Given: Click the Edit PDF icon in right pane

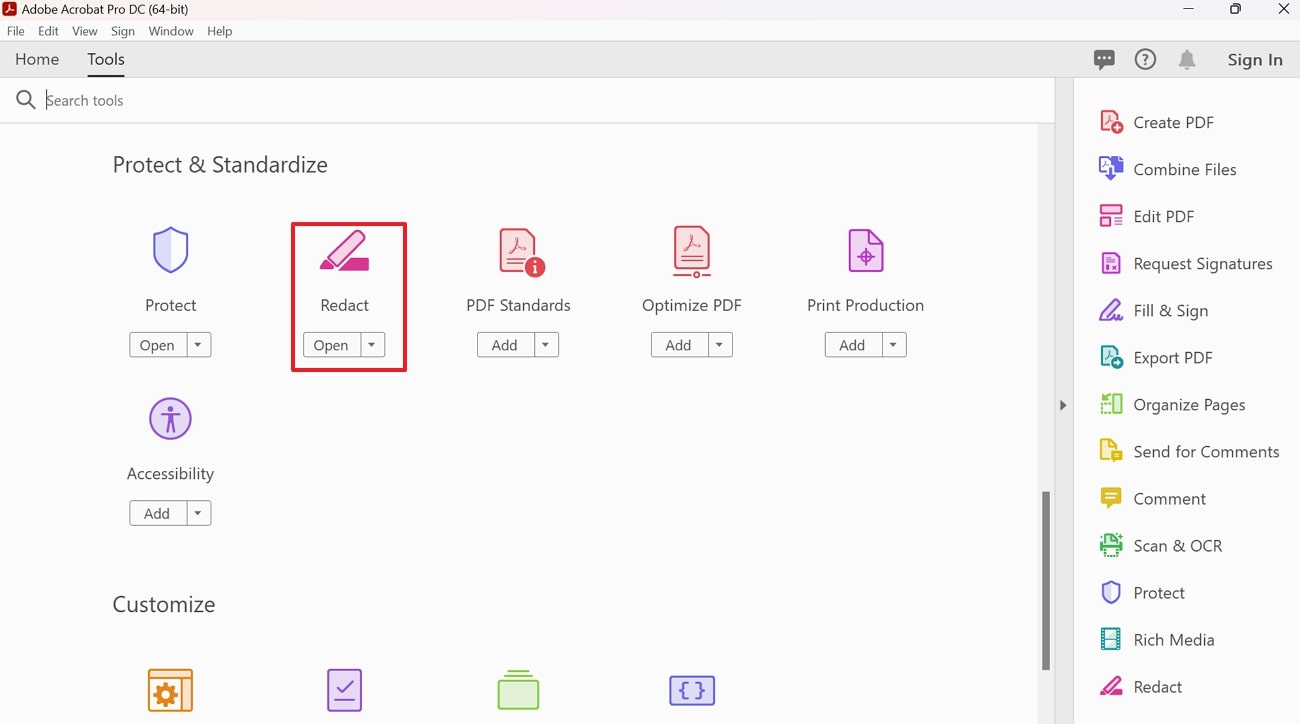Looking at the screenshot, I should click(1111, 216).
